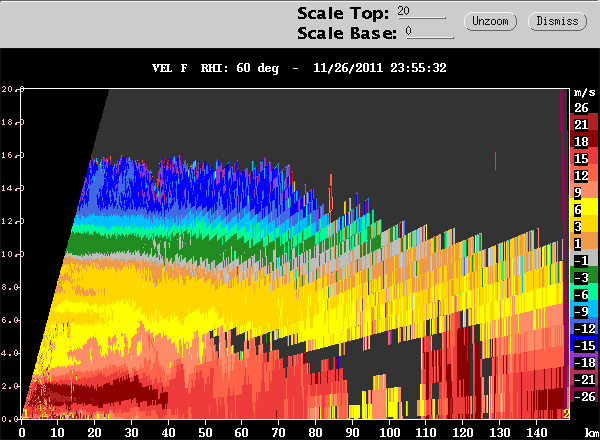This screenshot has width=600, height=440.
Task: Click the m/s units label
Action: [x=584, y=93]
